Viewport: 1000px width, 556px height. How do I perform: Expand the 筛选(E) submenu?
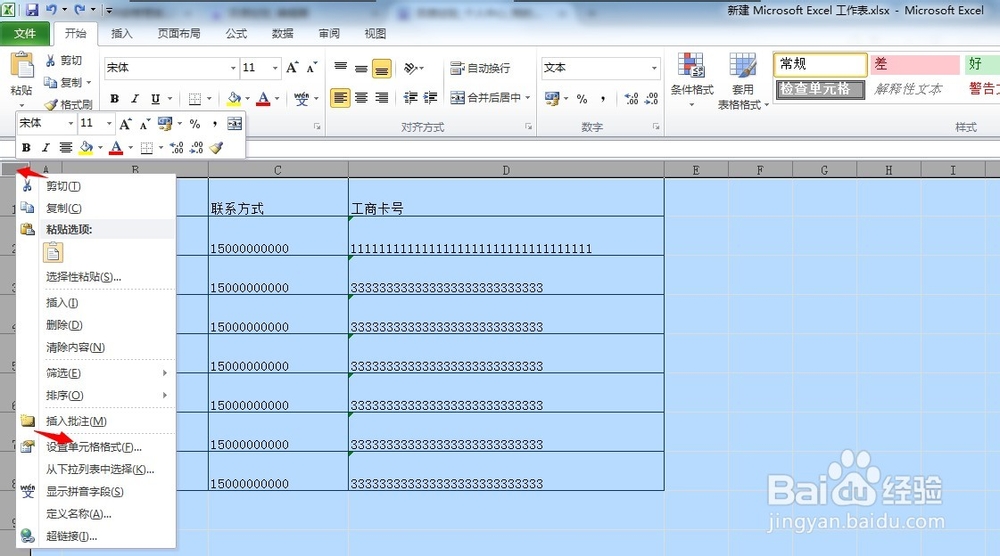(x=96, y=373)
